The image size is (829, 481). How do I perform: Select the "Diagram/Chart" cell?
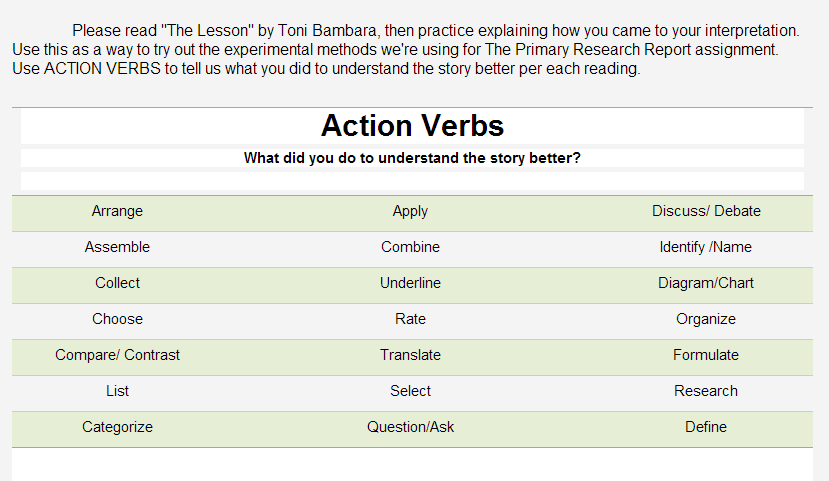[x=706, y=283]
